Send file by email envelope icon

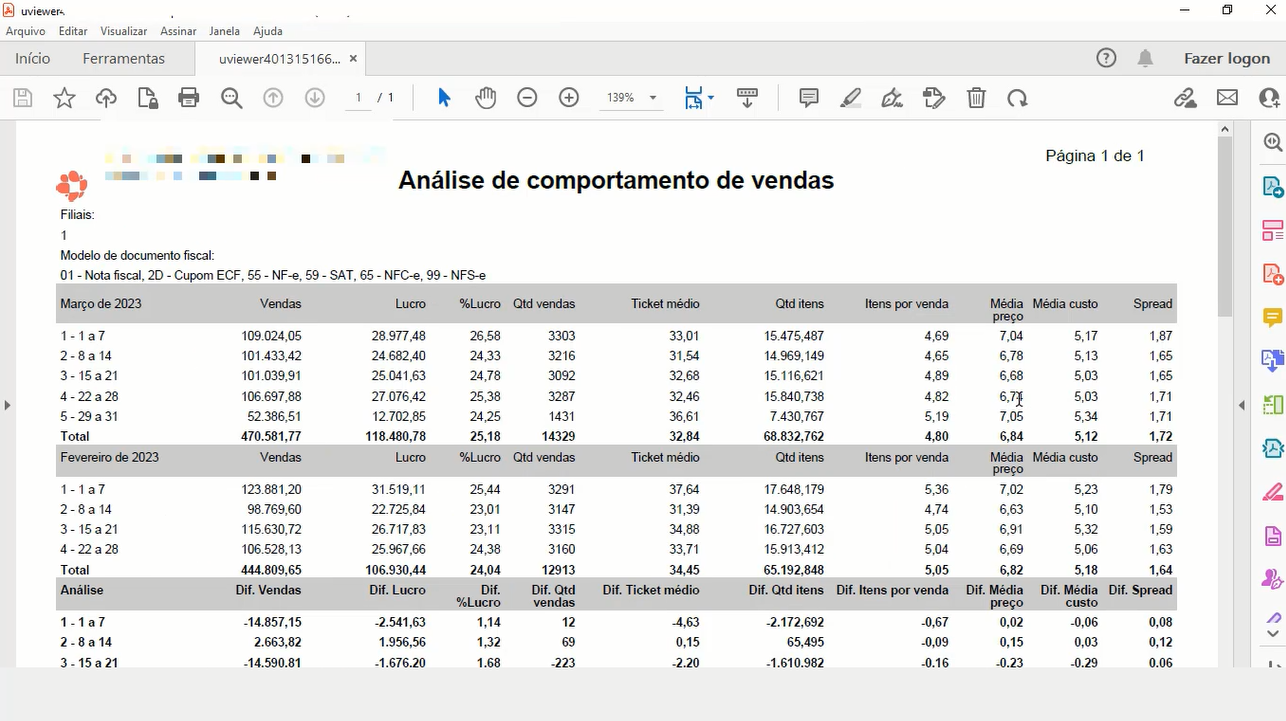[x=1227, y=98]
